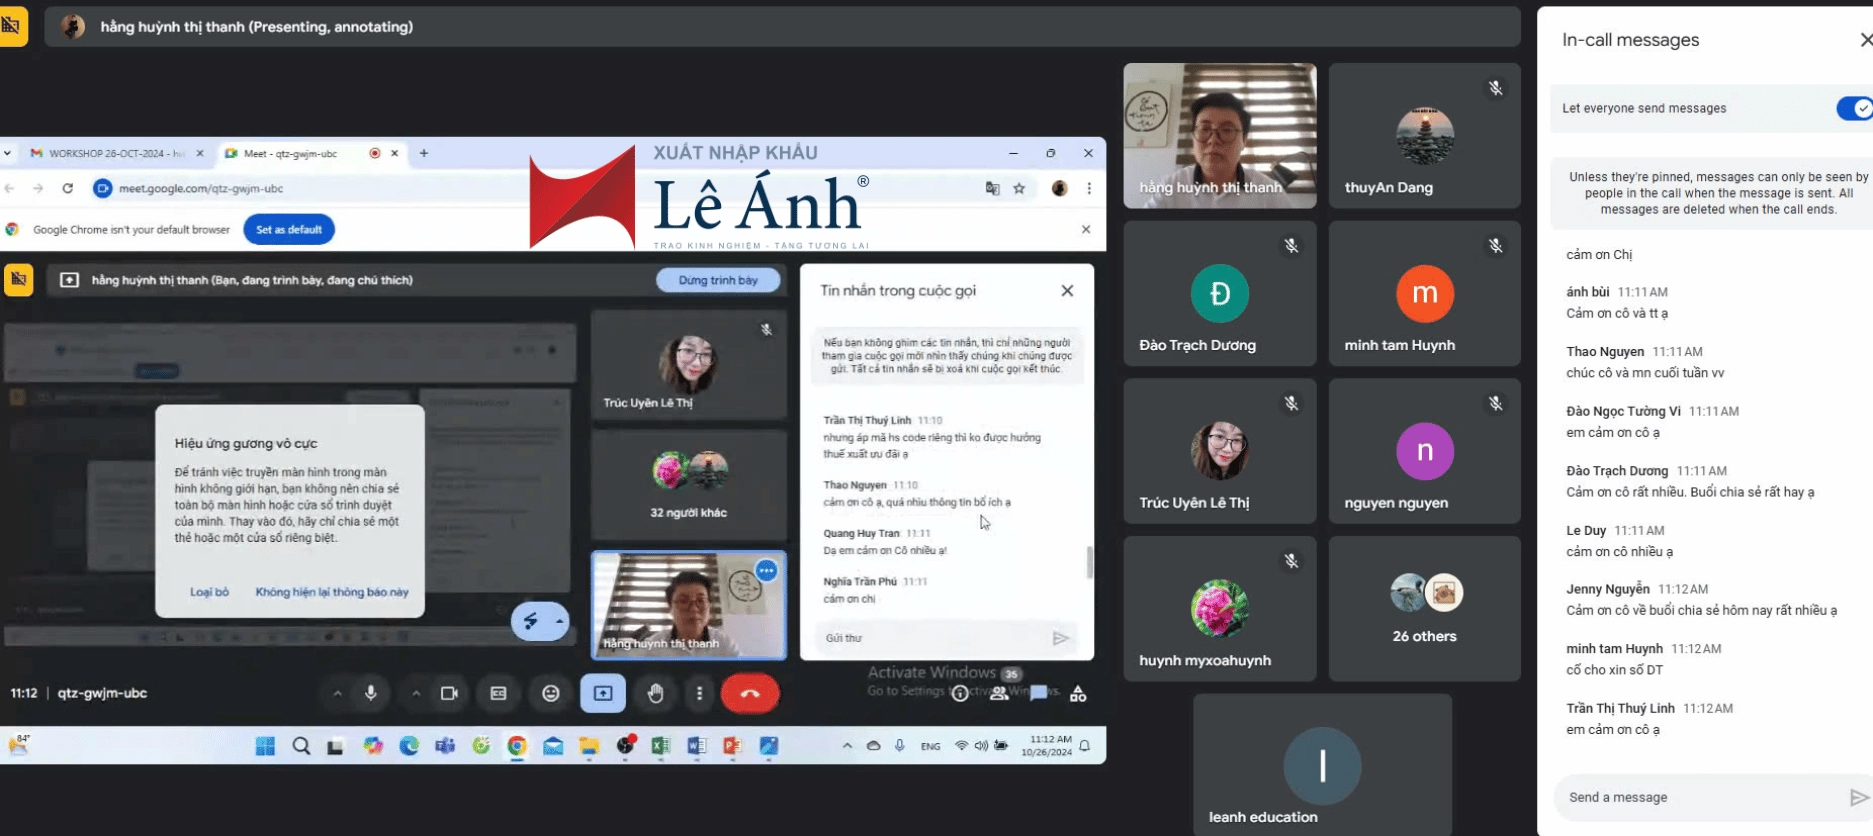The image size is (1873, 836).
Task: Open Excel from the Windows taskbar
Action: click(660, 746)
